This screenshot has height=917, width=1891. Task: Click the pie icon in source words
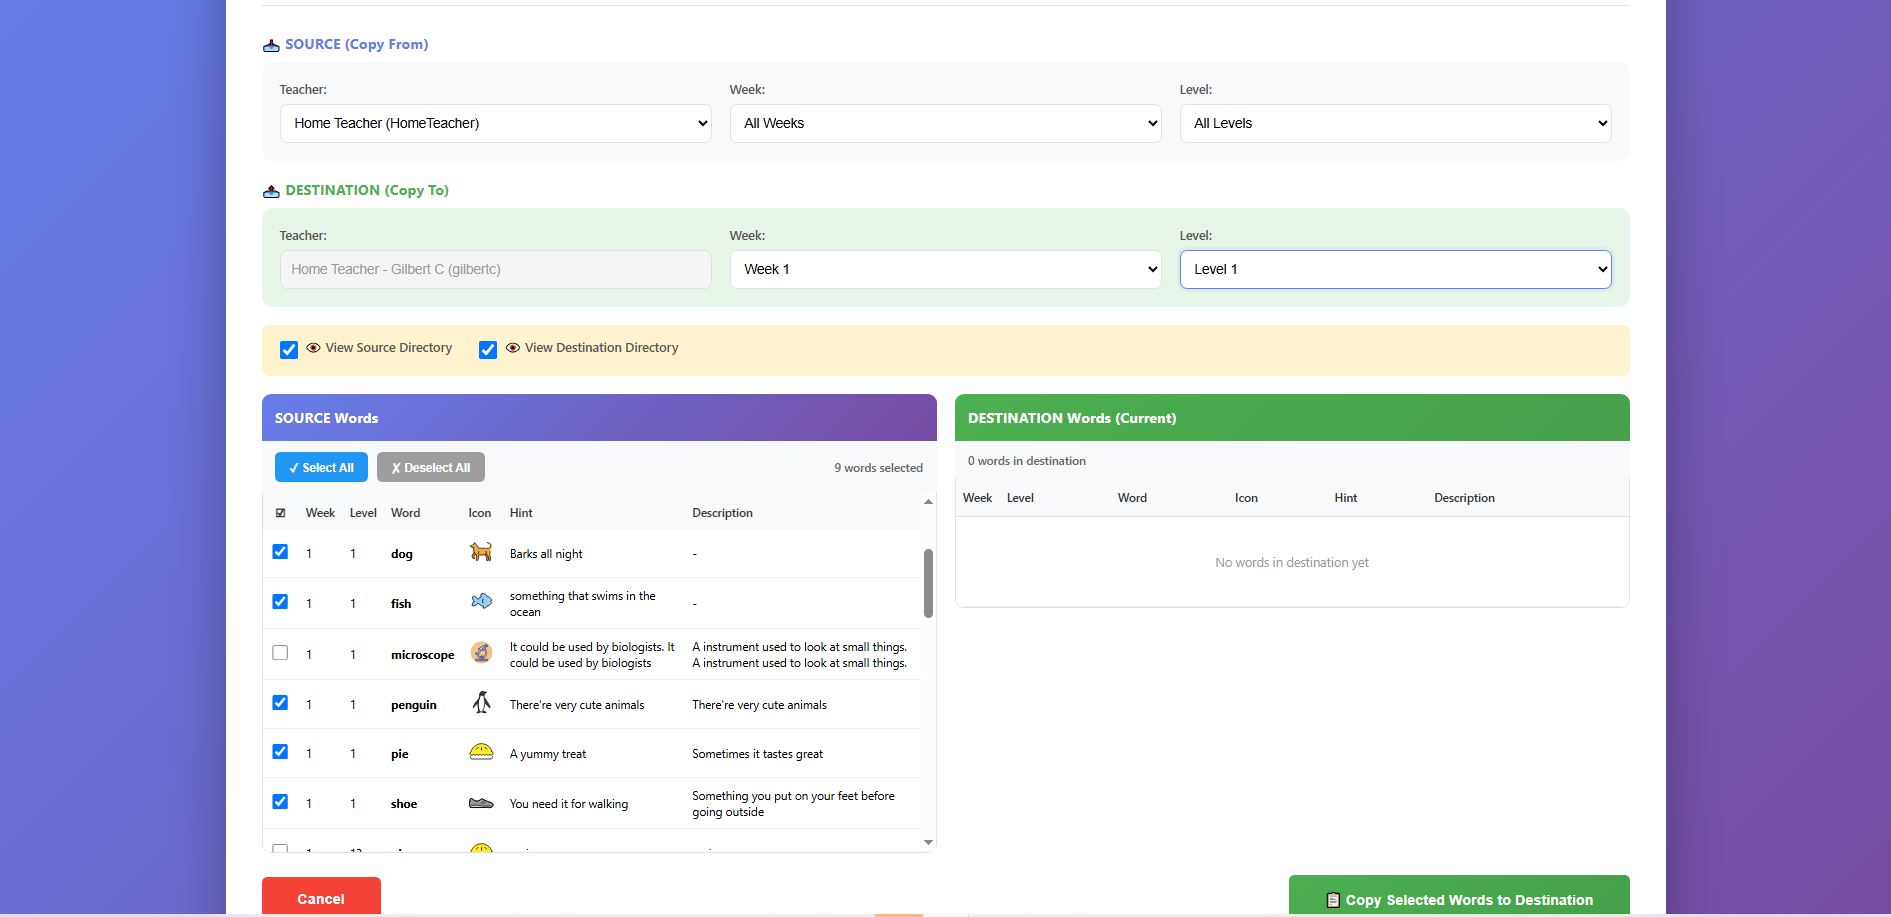[481, 752]
